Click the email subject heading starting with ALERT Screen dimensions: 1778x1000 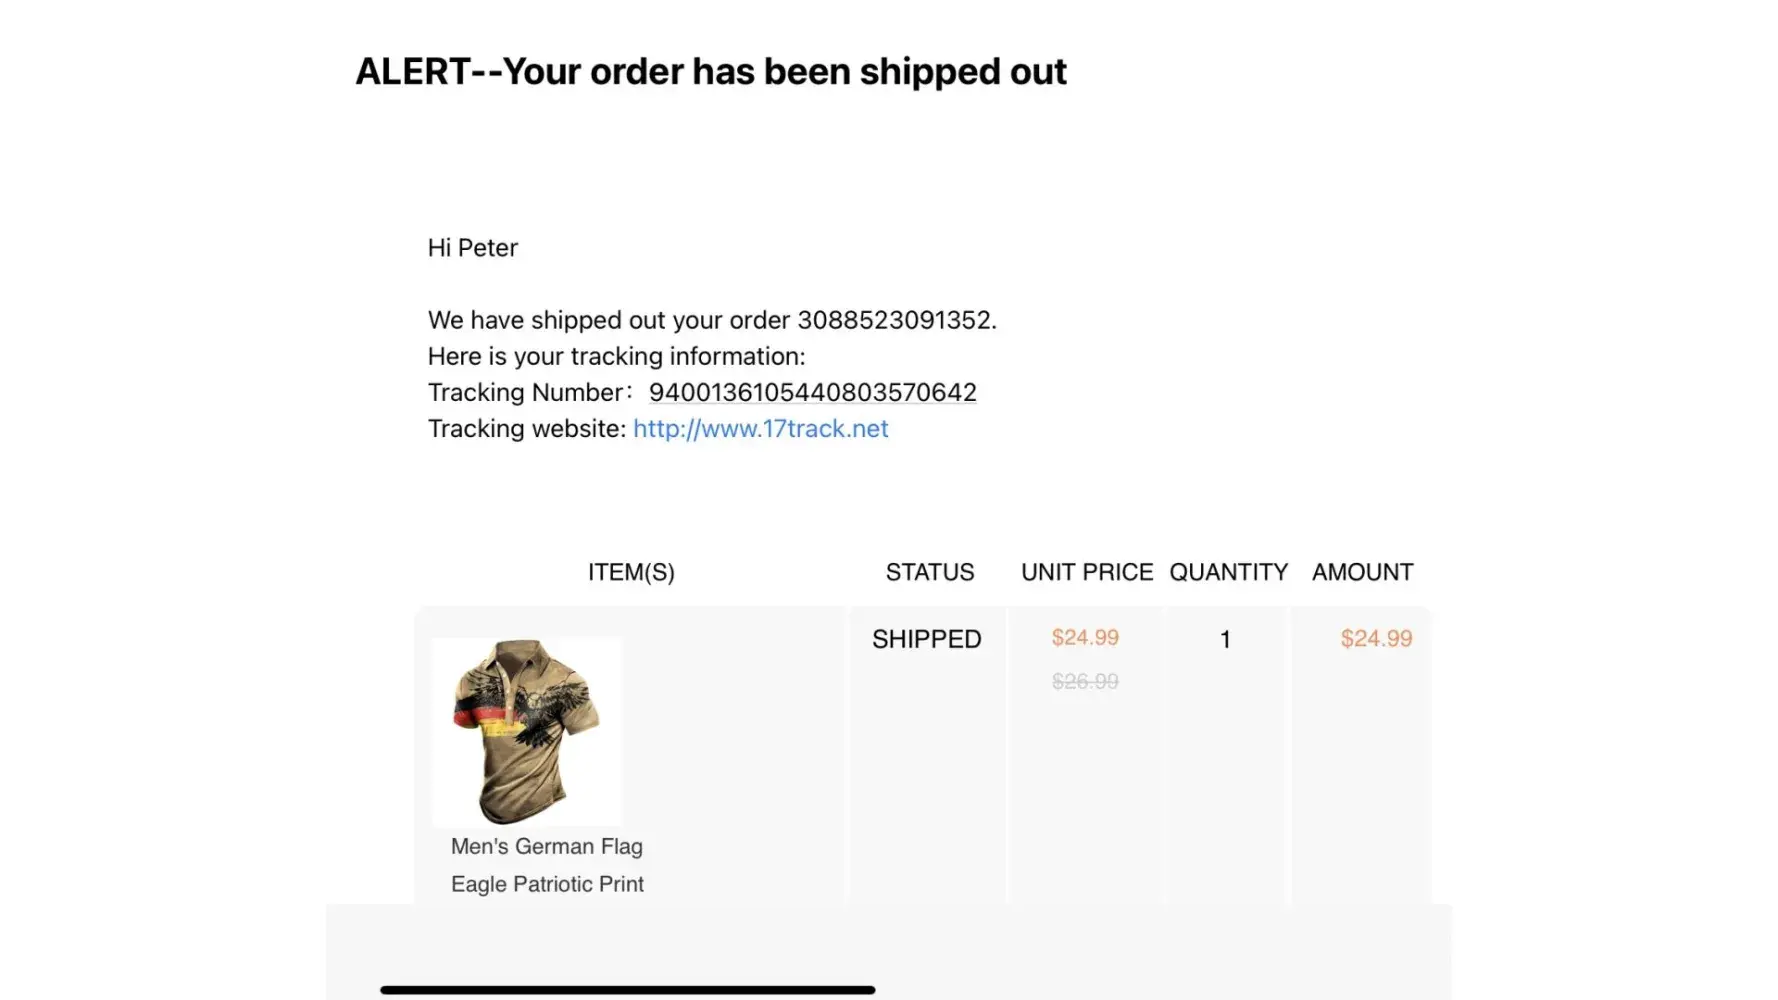[711, 72]
